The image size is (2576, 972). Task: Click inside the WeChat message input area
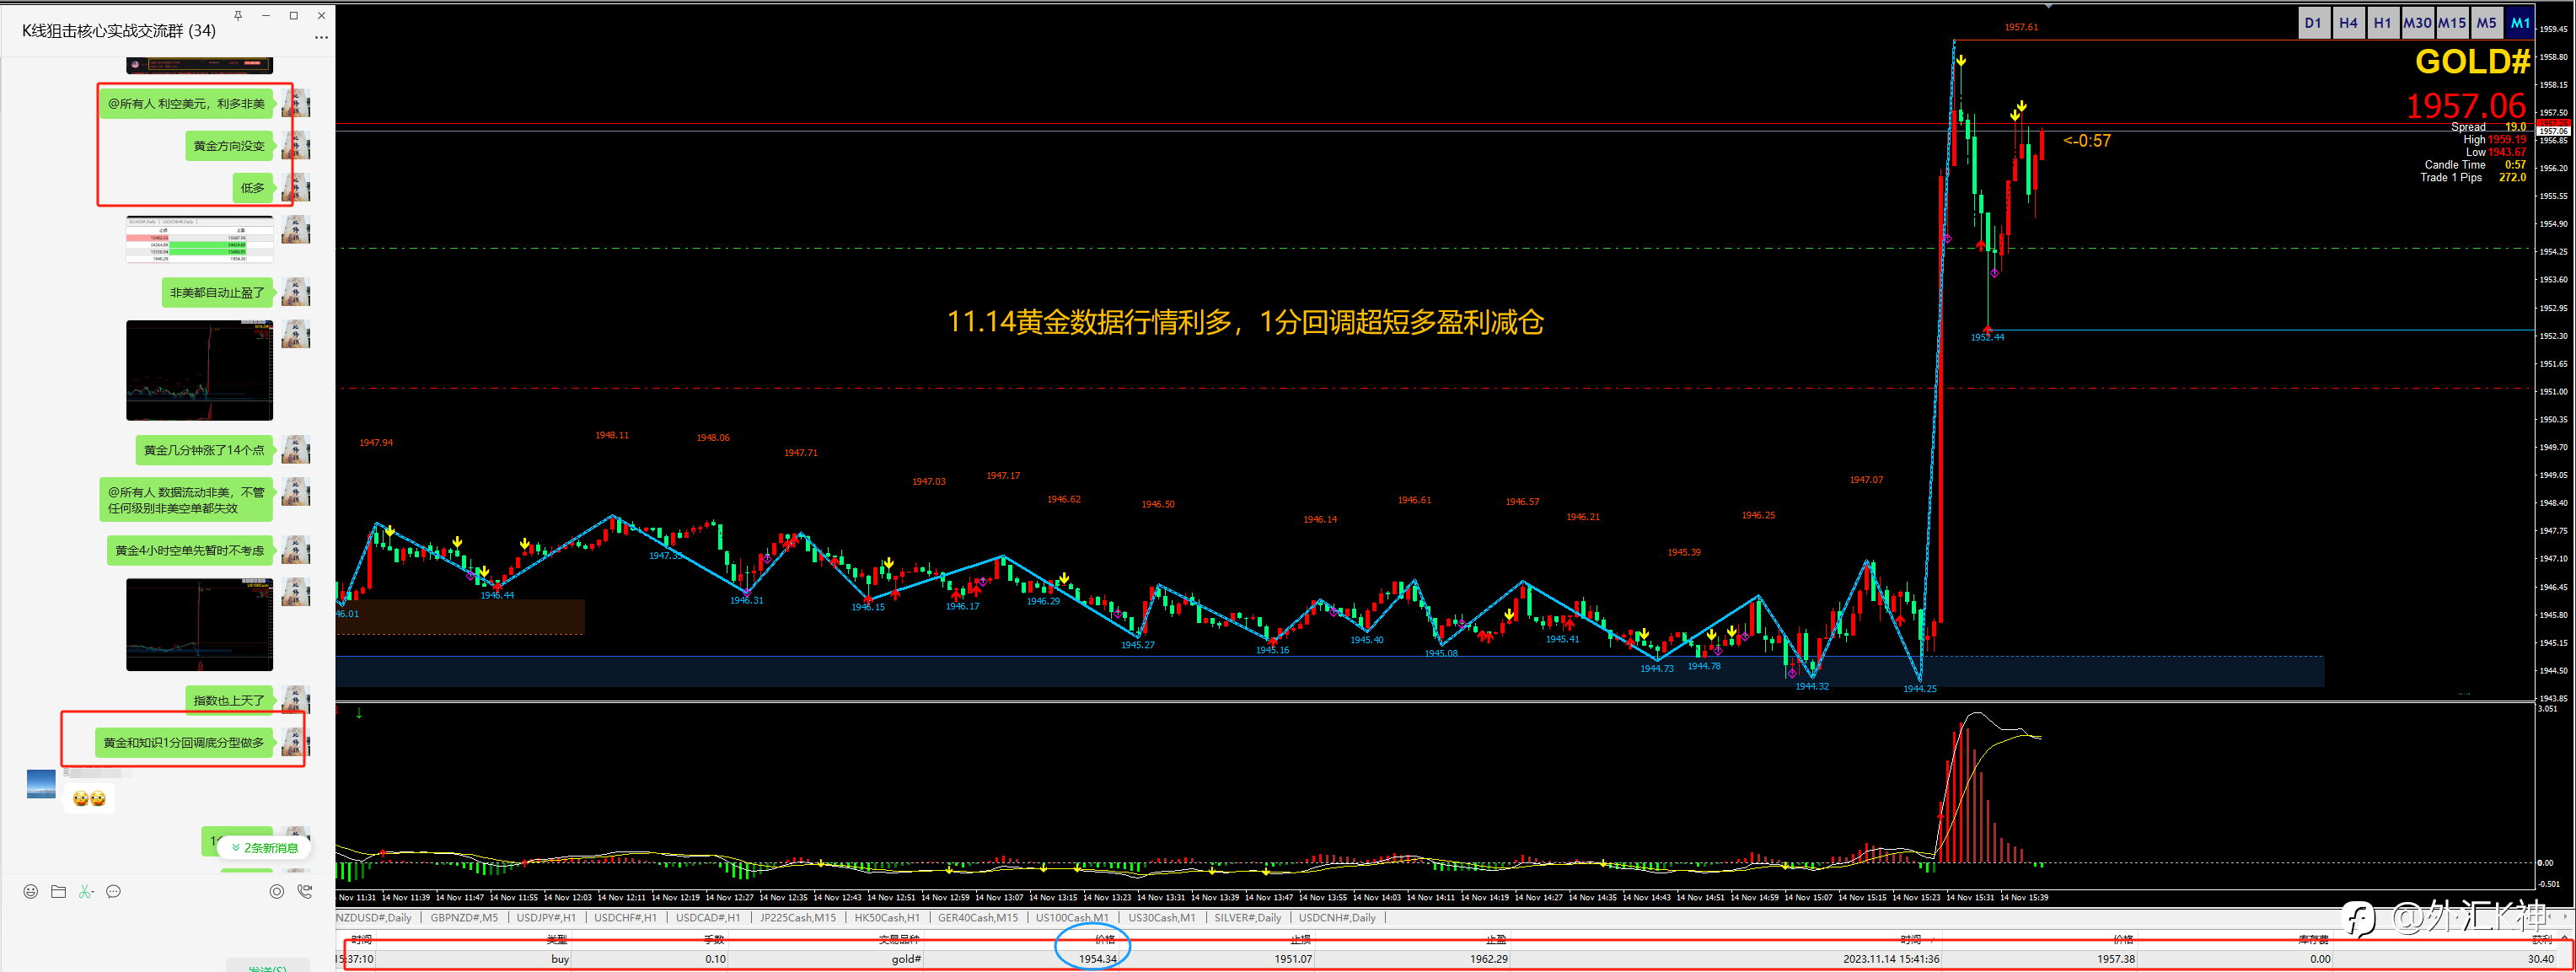[167, 930]
